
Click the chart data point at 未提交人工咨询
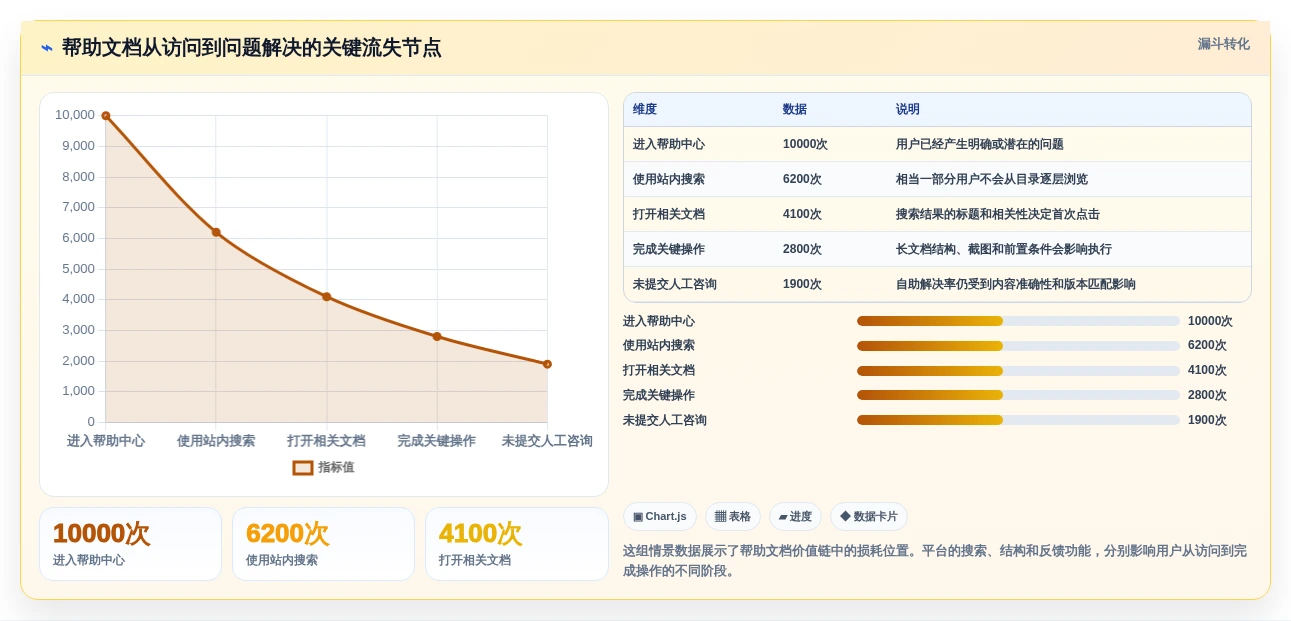tap(547, 364)
